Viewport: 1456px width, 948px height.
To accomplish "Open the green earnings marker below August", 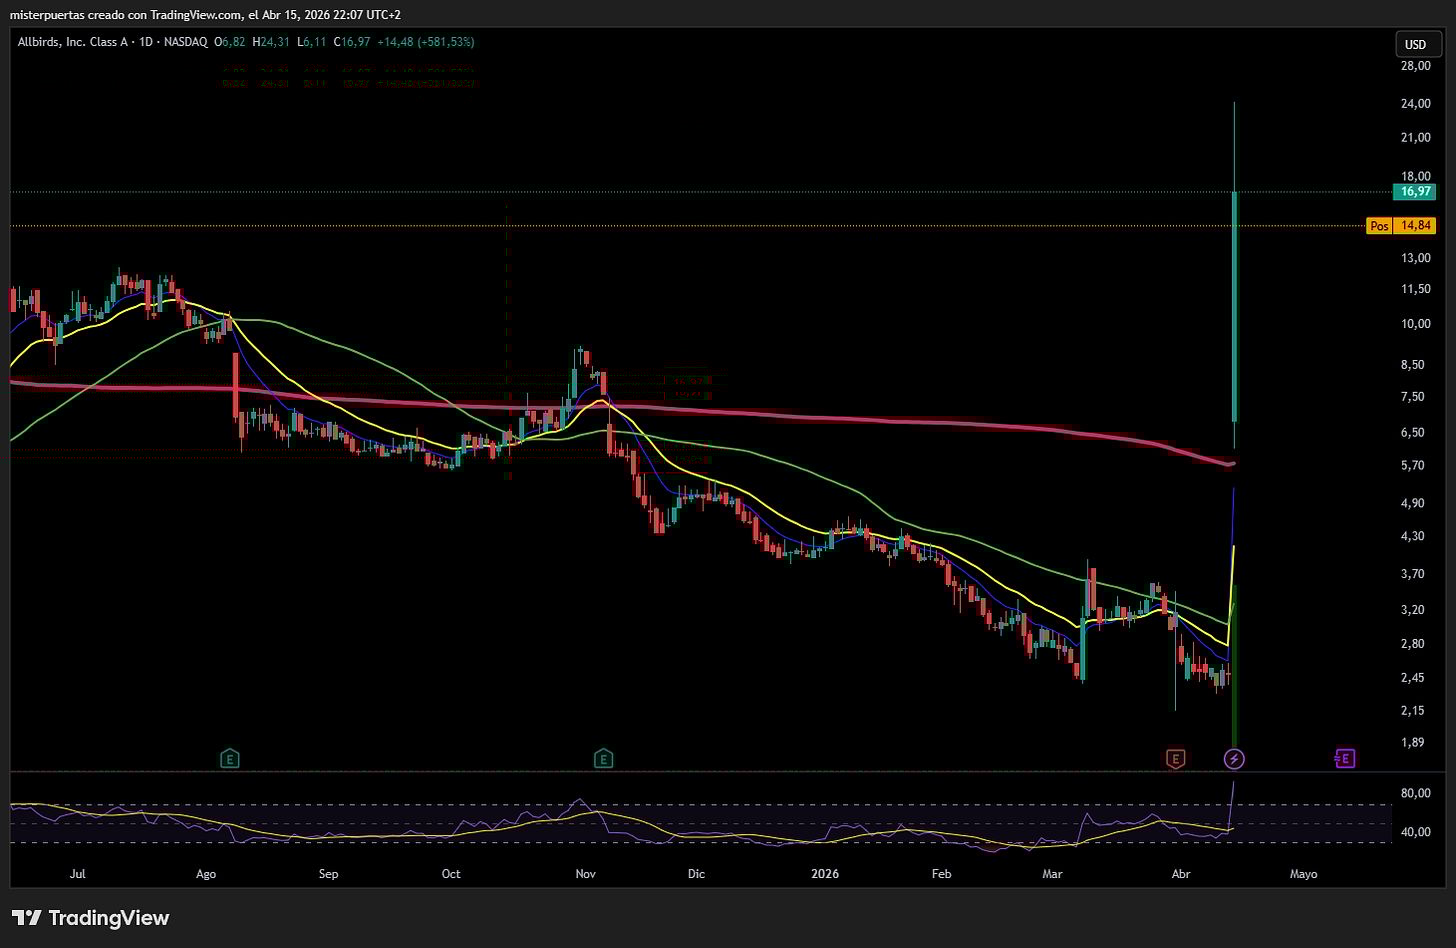I will pos(230,759).
